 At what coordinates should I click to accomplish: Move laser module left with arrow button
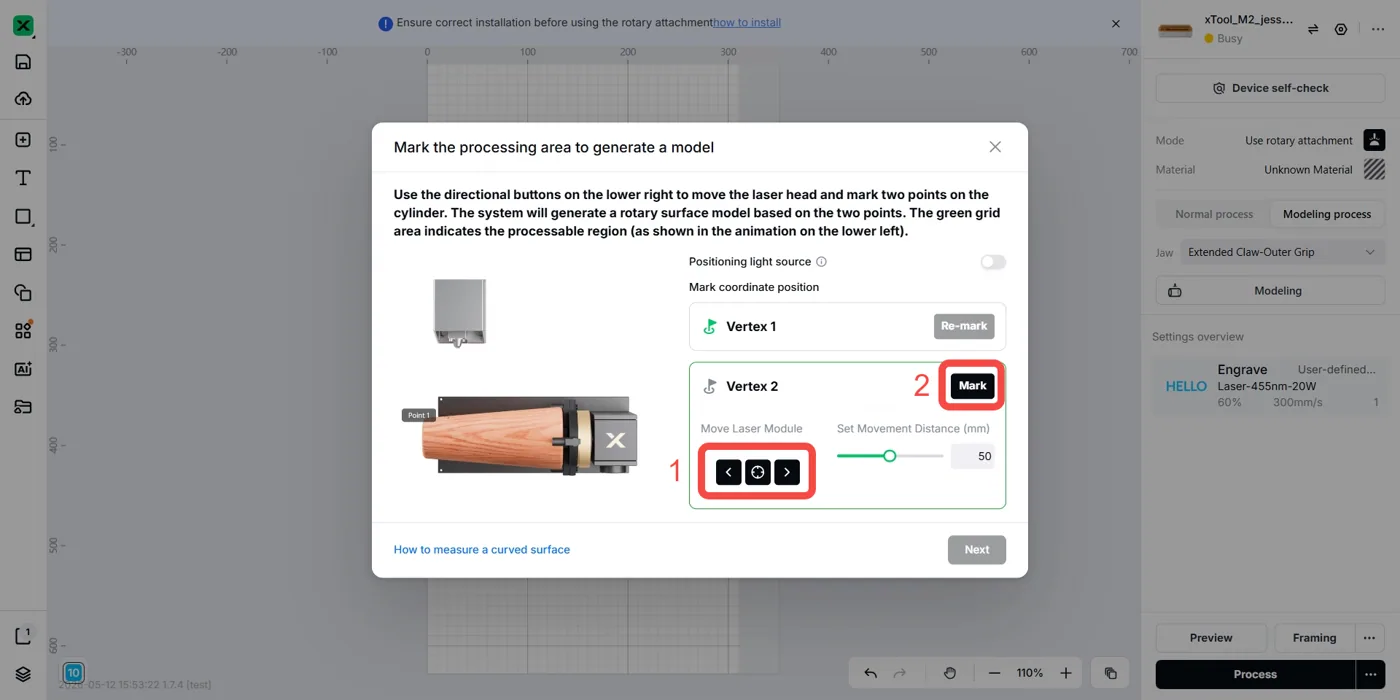(729, 472)
